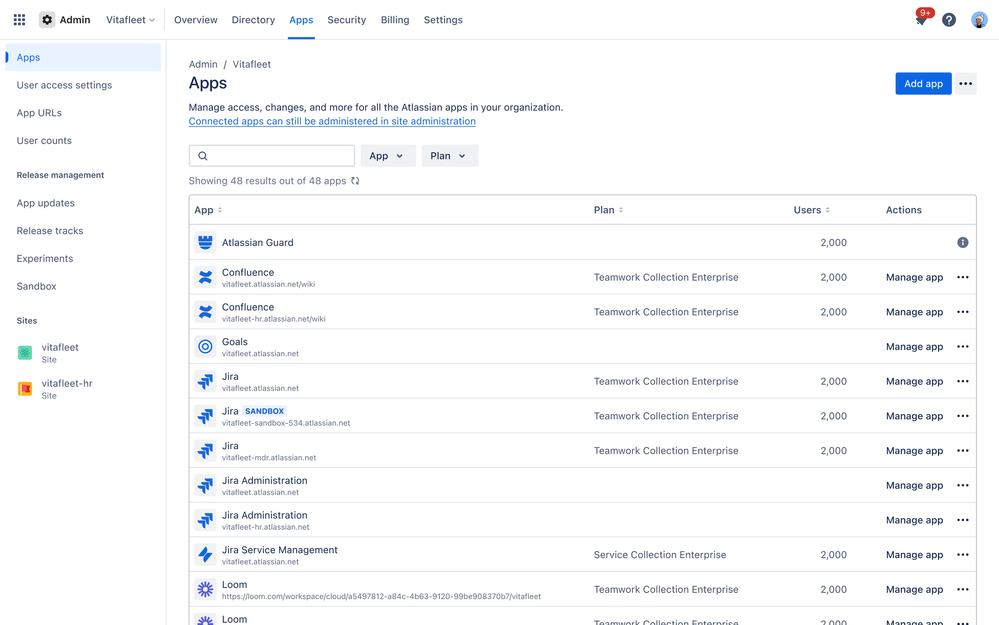Click the Confluence icon for vitafleet-hr wiki
This screenshot has width=999, height=625.
point(205,312)
